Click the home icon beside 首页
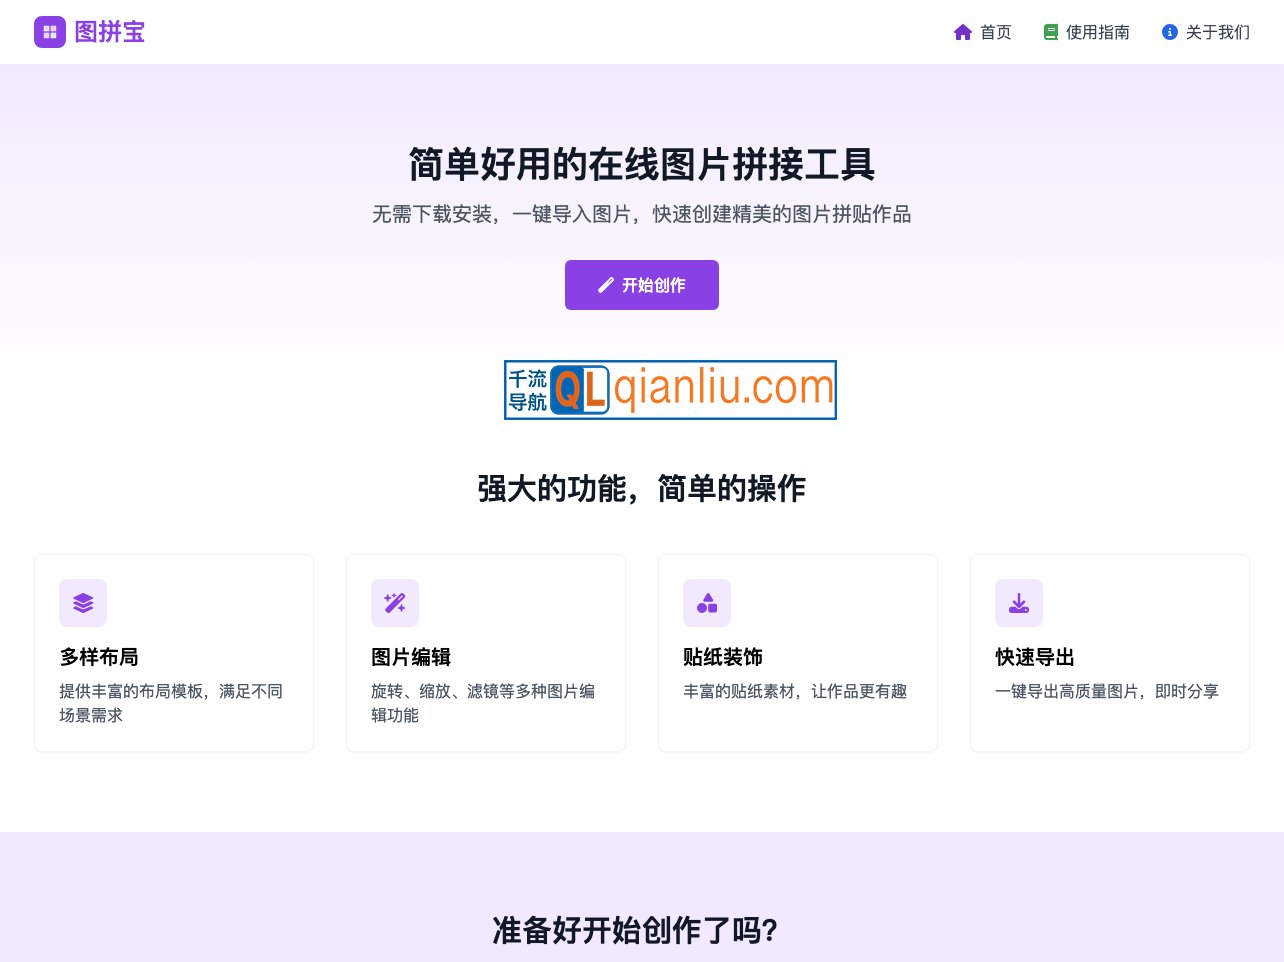Screen dimensions: 1284x962 pyautogui.click(x=962, y=32)
